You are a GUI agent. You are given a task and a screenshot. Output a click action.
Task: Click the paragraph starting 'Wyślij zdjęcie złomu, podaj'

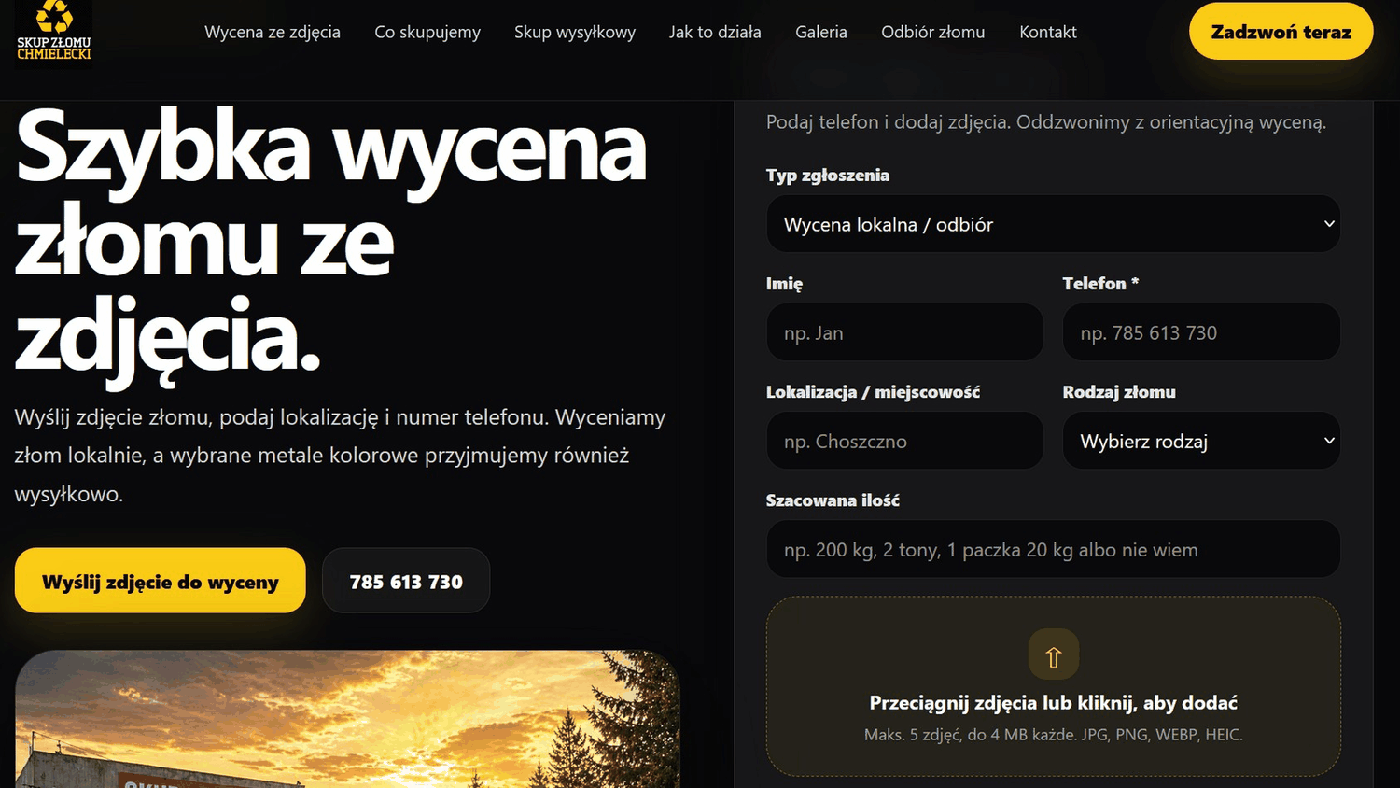[x=340, y=455]
